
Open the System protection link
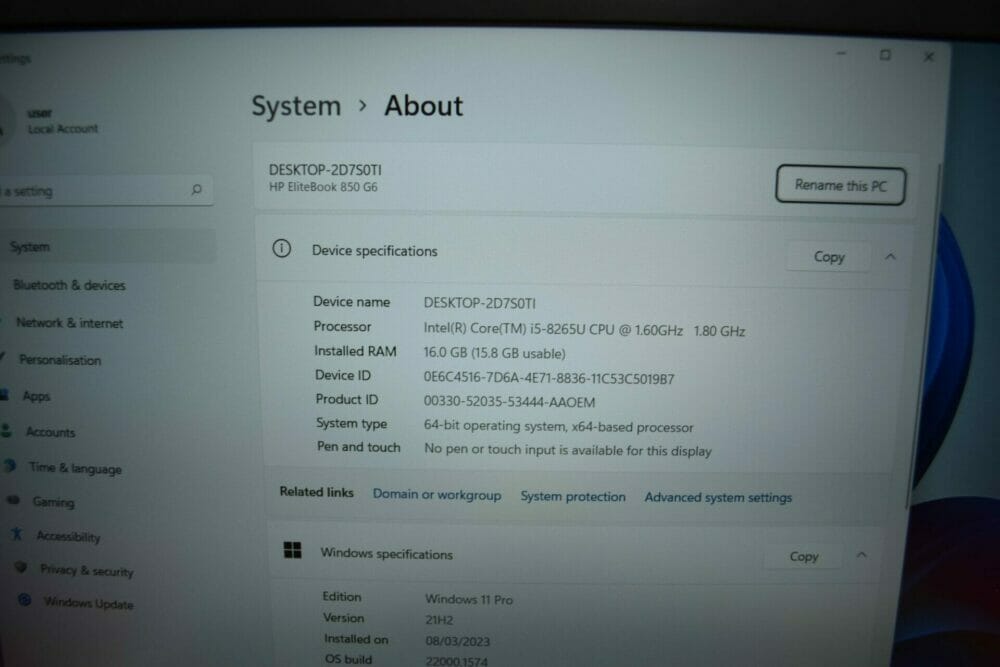point(573,496)
